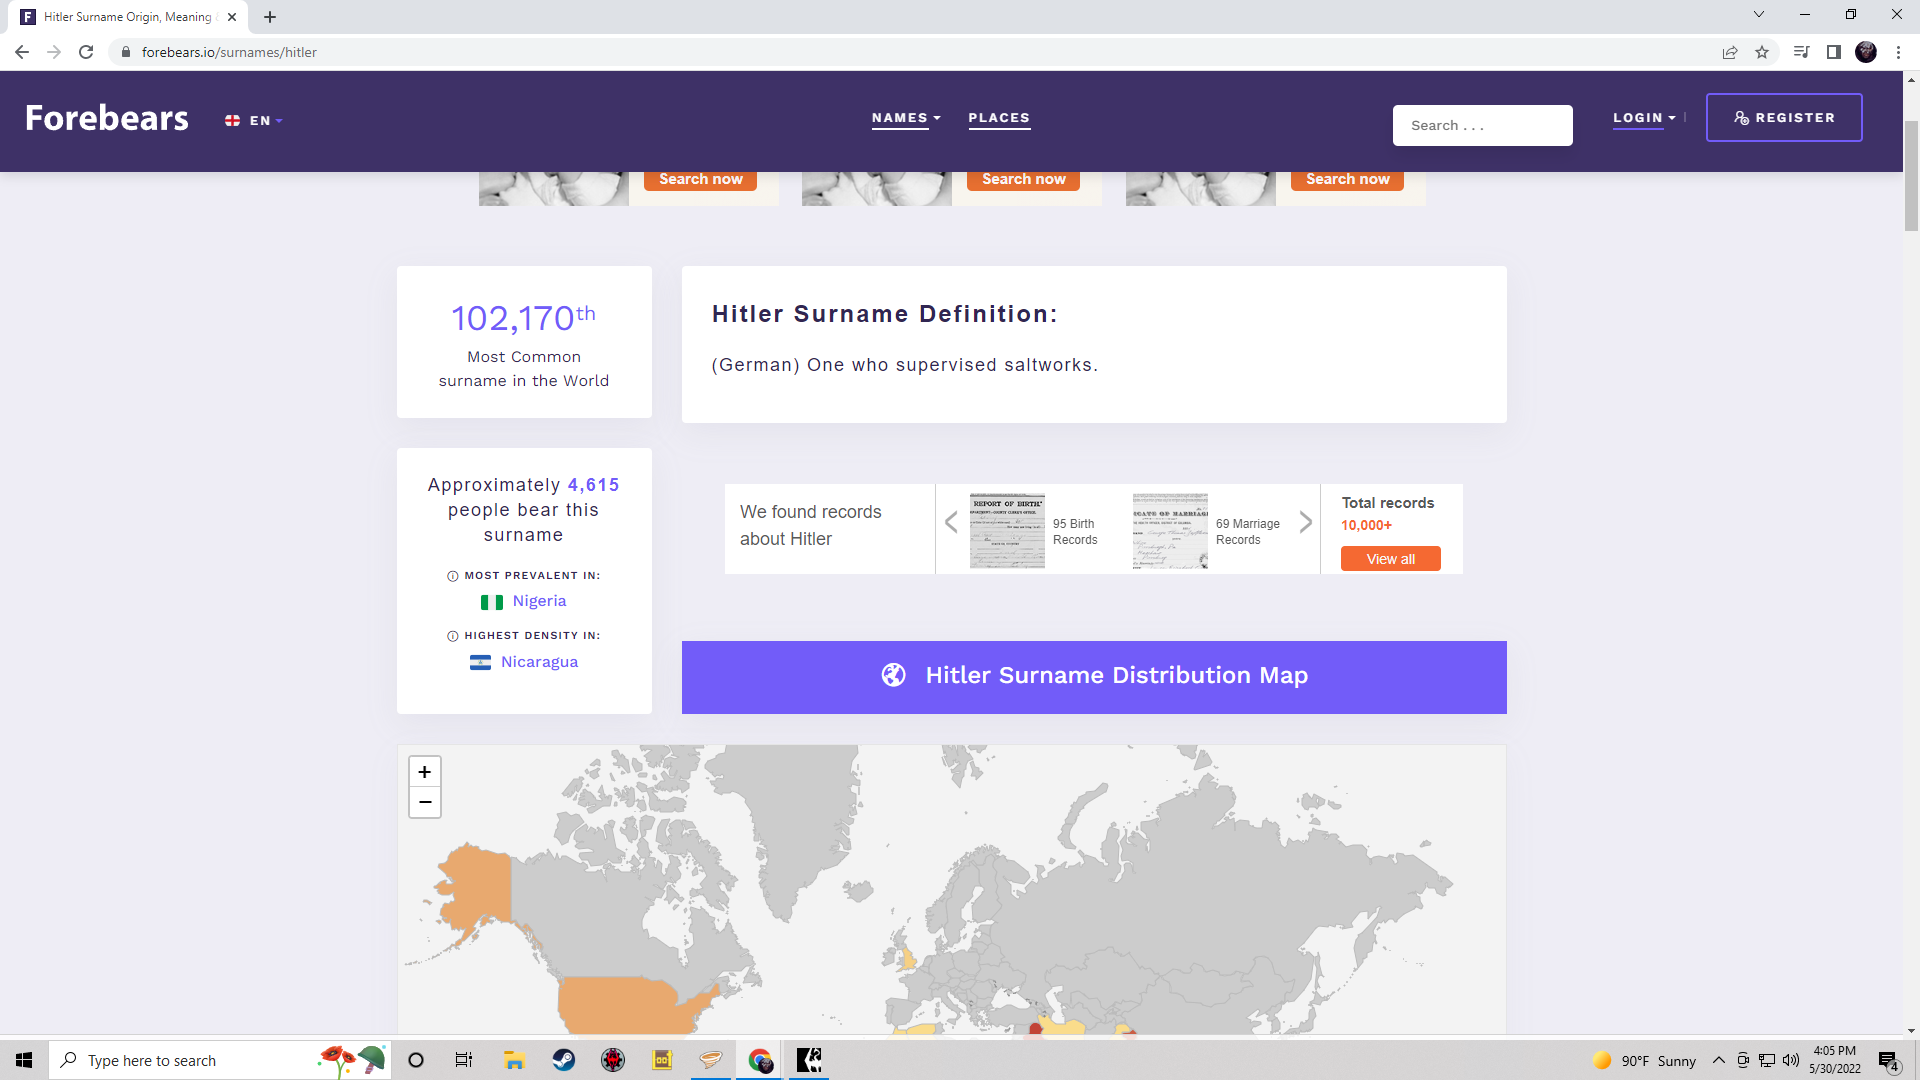The width and height of the screenshot is (1920, 1080).
Task: Open the 90°F Sunny weather widget
Action: 1645,1060
